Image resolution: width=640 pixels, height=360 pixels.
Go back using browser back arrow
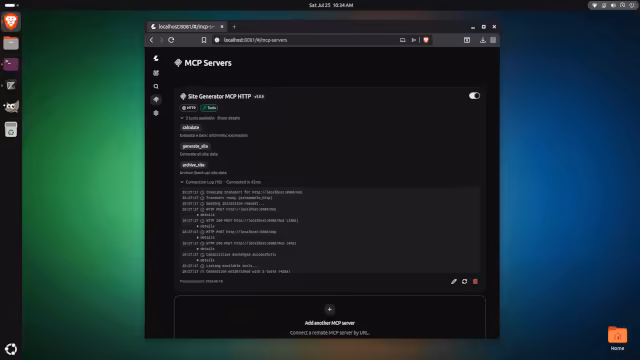(x=152, y=40)
